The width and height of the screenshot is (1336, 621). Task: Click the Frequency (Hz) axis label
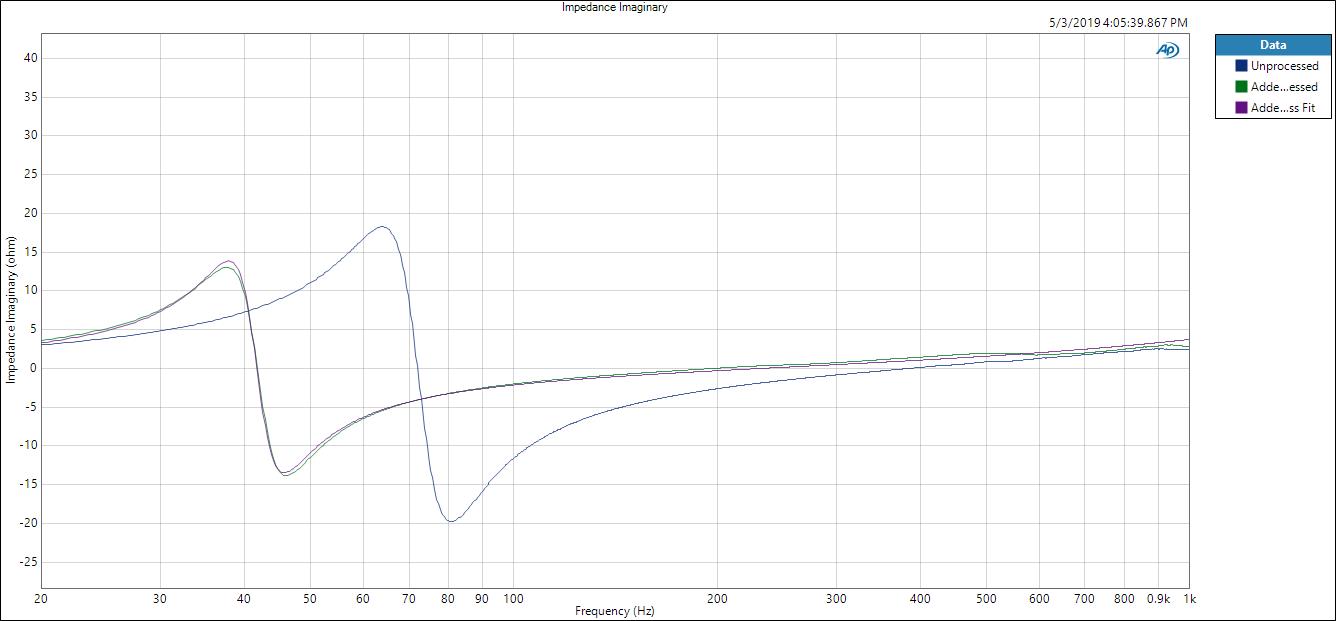point(617,611)
